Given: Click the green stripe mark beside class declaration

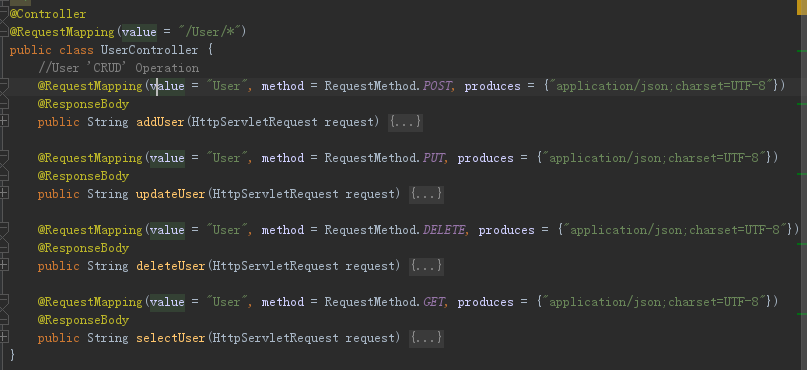Looking at the screenshot, I should tap(801, 51).
